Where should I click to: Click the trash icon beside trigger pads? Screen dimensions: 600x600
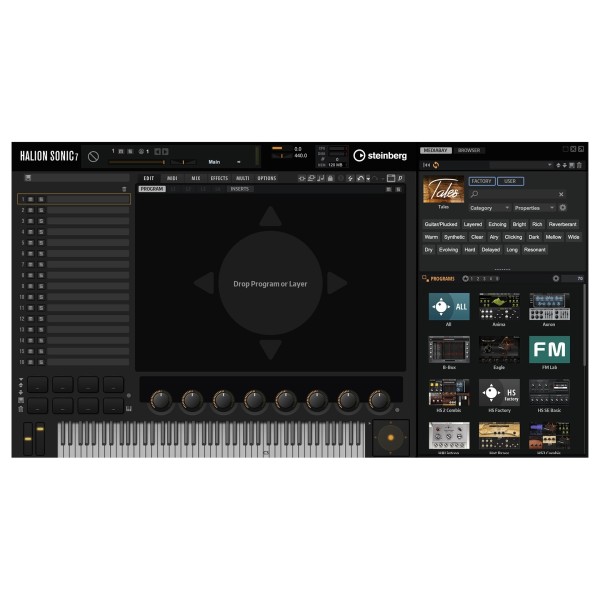tap(21, 409)
